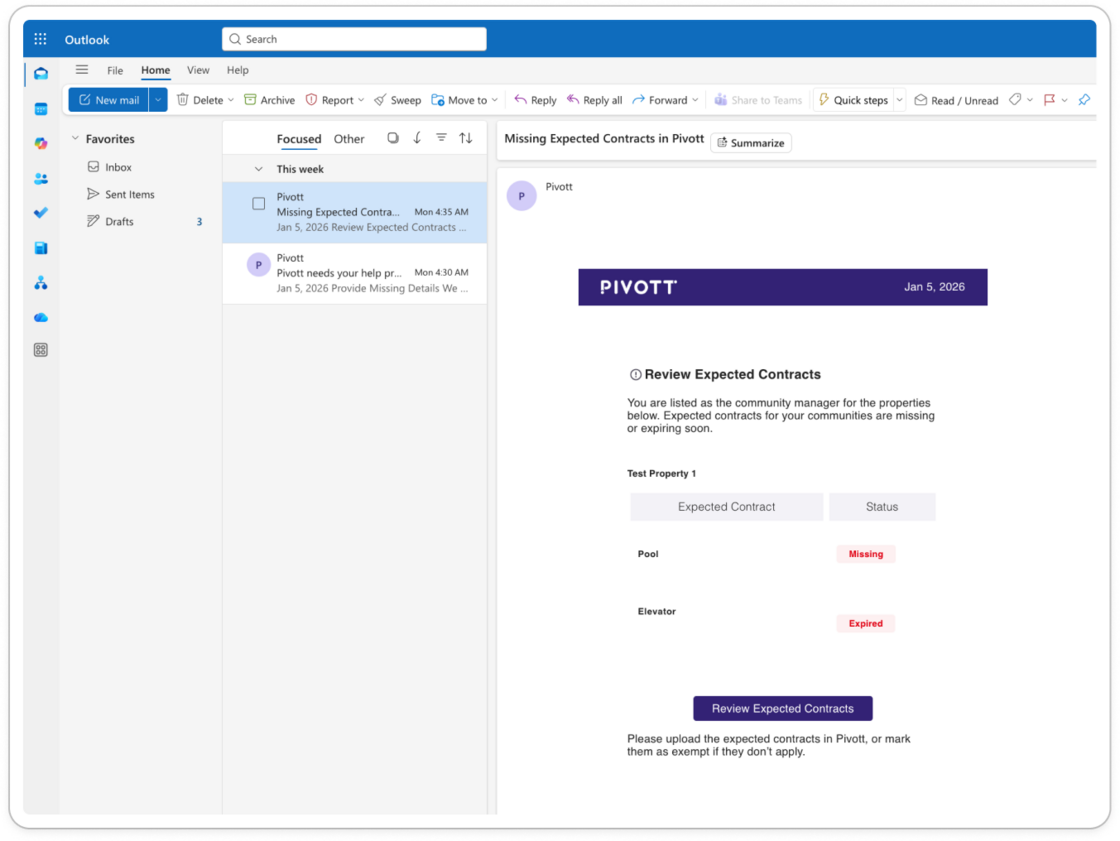Click the Expired status badge
This screenshot has height=841, width=1120.
pyautogui.click(x=866, y=623)
